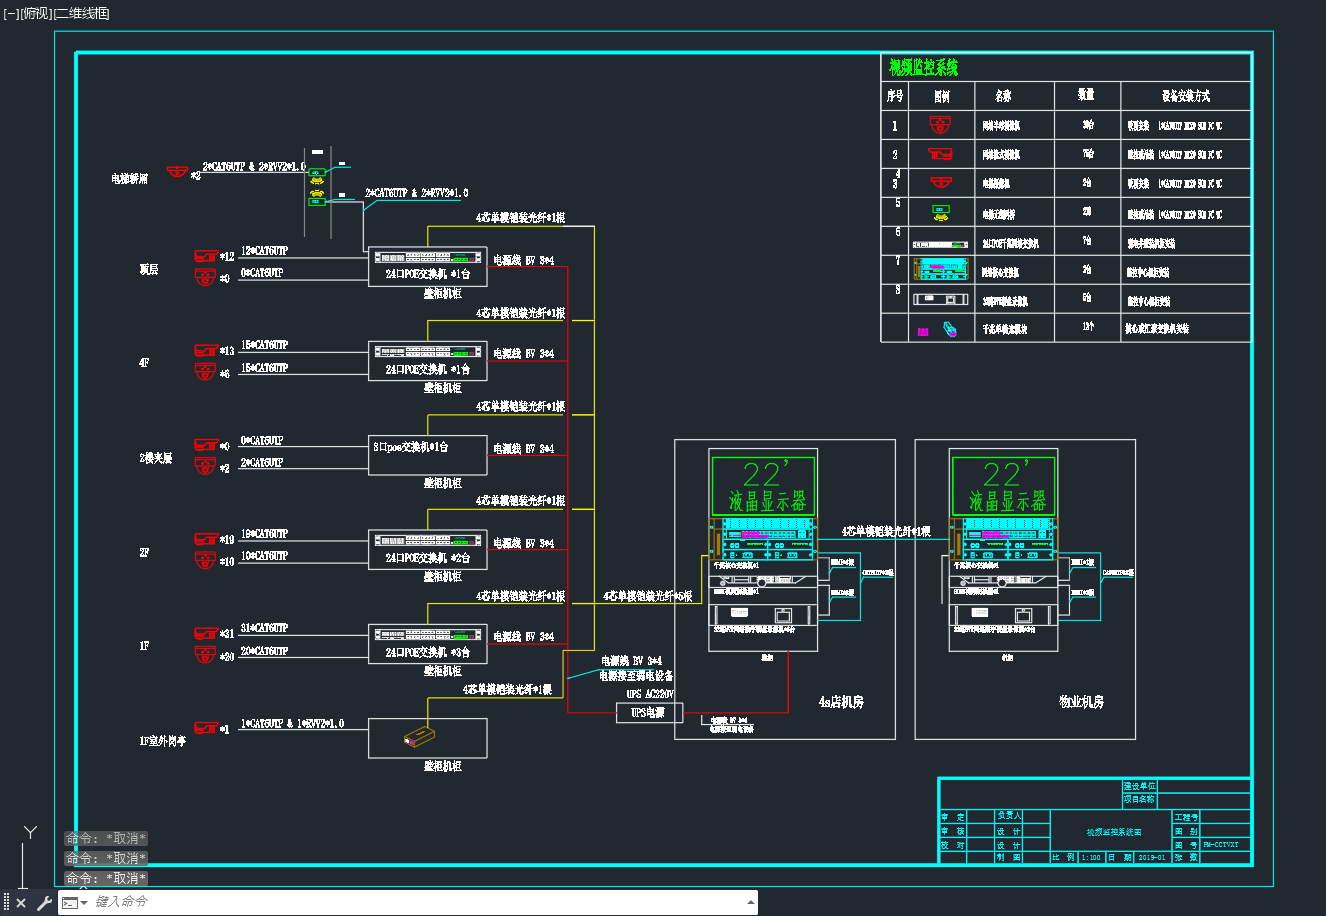1326x916 pixels.
Task: Select the 24口POE交换机 *3台 label
Action: (428, 652)
